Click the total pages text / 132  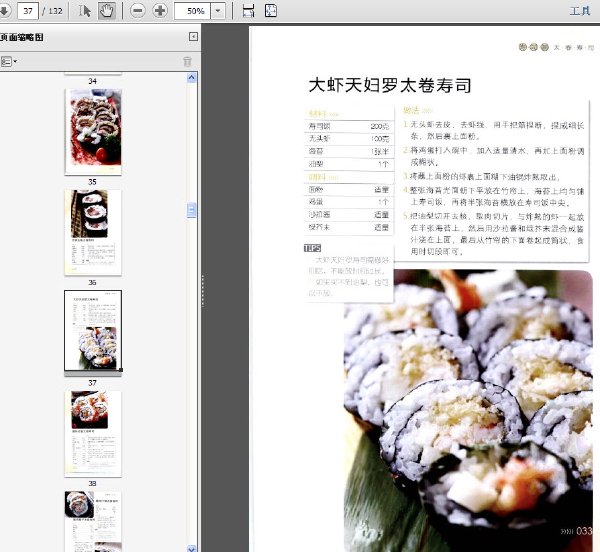tap(52, 11)
